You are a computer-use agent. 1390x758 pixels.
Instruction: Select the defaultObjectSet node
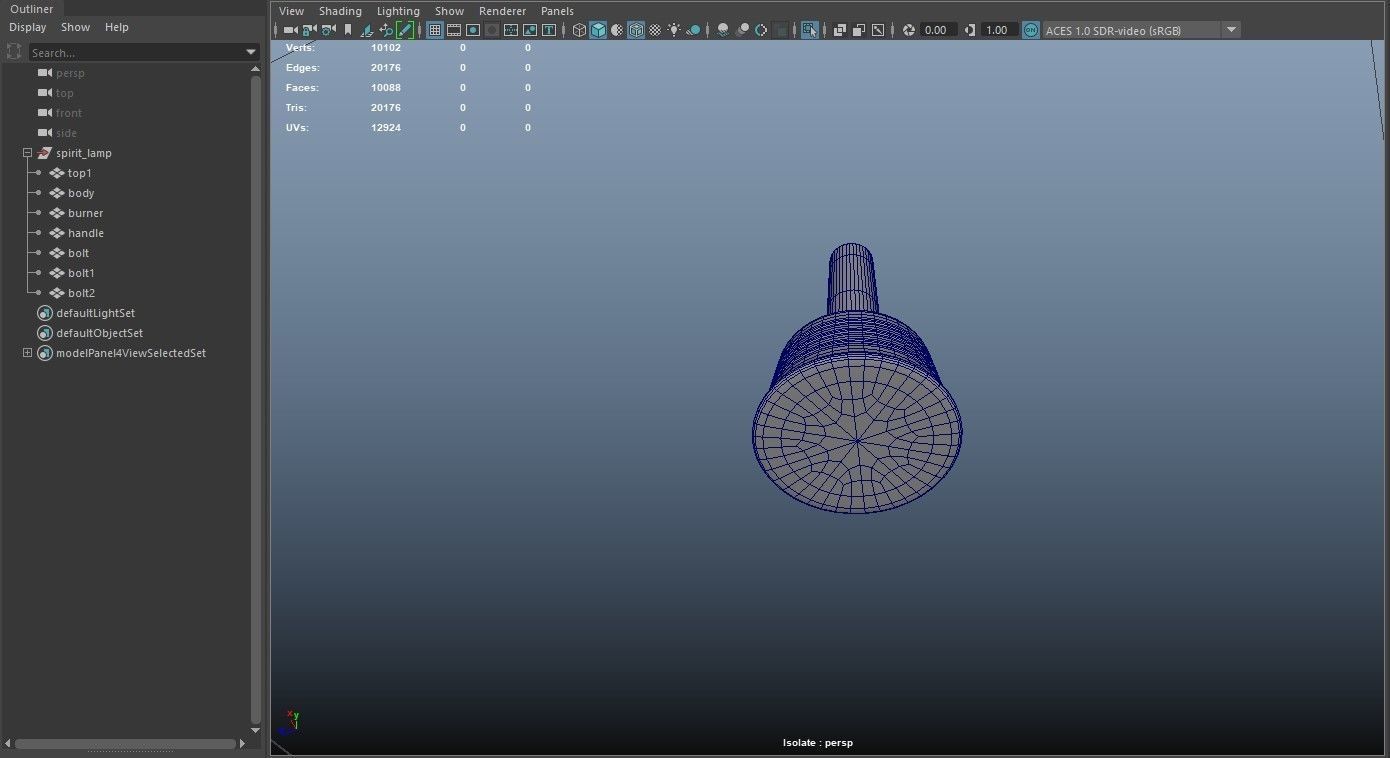[99, 333]
